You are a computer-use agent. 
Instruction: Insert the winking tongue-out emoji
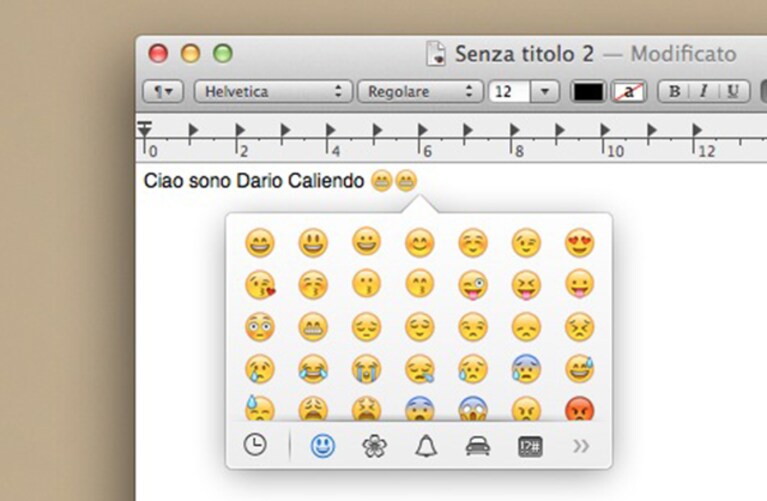point(473,285)
